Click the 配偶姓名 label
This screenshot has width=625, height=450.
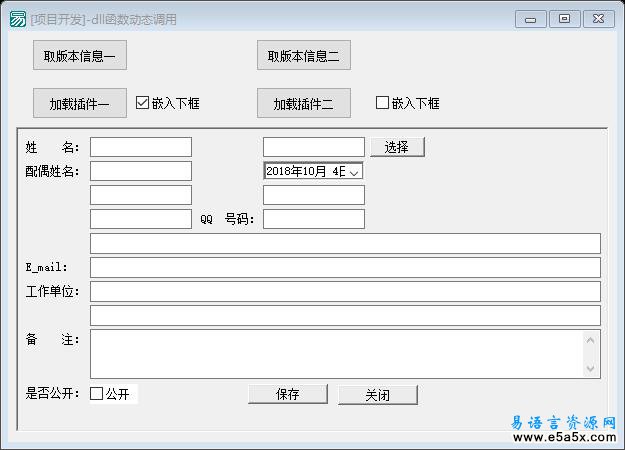pyautogui.click(x=52, y=171)
